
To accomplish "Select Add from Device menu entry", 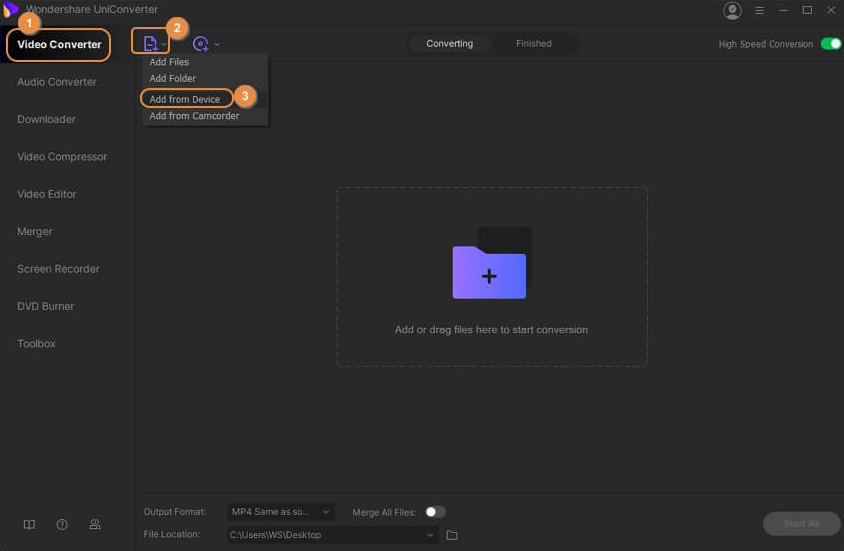I will (x=185, y=99).
